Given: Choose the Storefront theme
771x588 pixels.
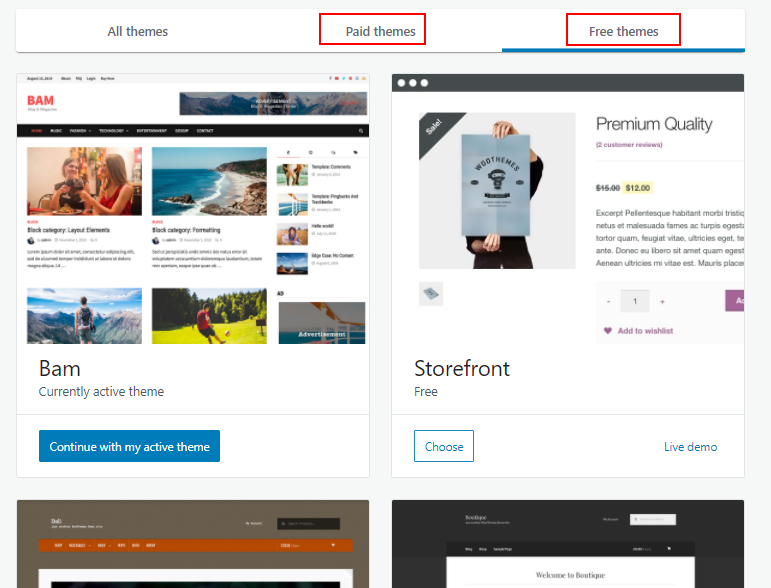Looking at the screenshot, I should coord(444,446).
